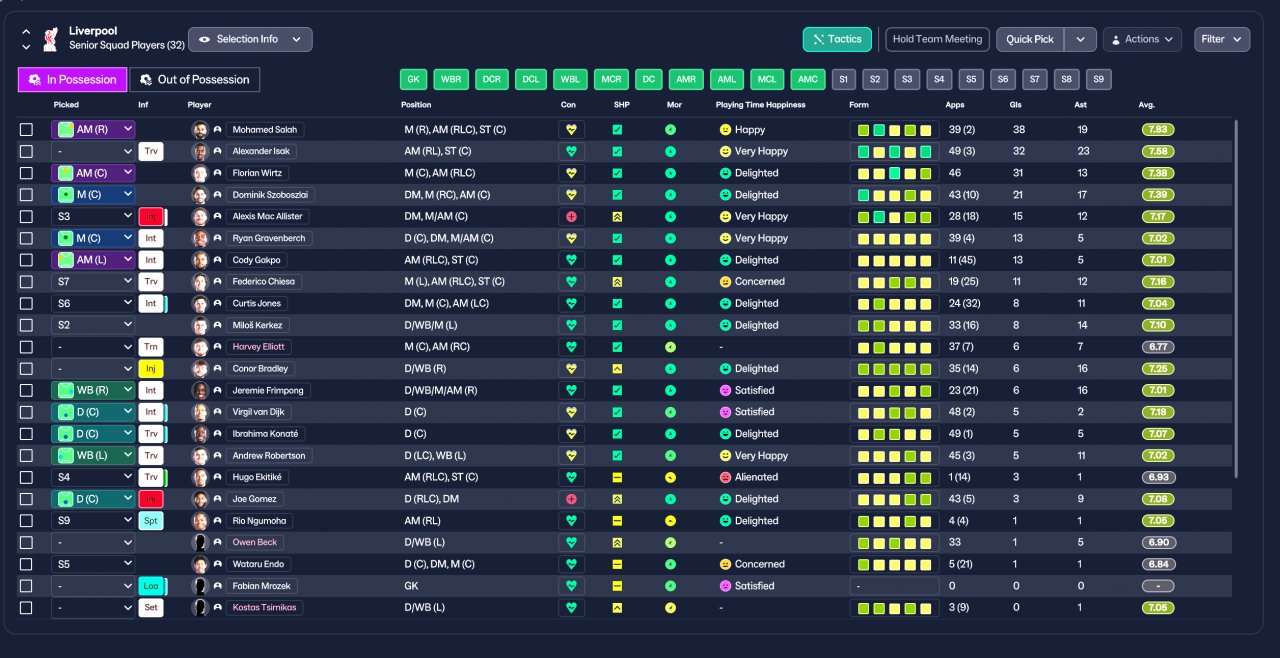
Task: Open the Filter dropdown
Action: 1222,39
